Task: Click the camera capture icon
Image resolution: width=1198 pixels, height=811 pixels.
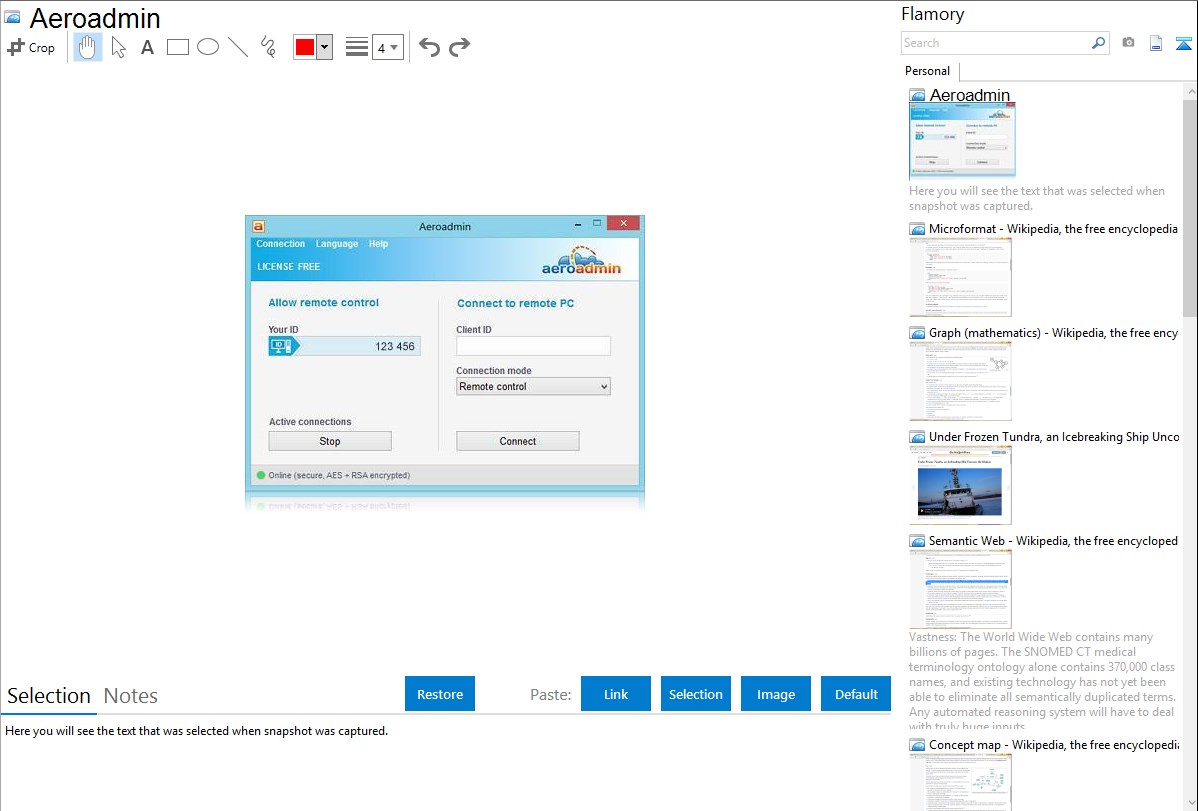Action: (1128, 43)
